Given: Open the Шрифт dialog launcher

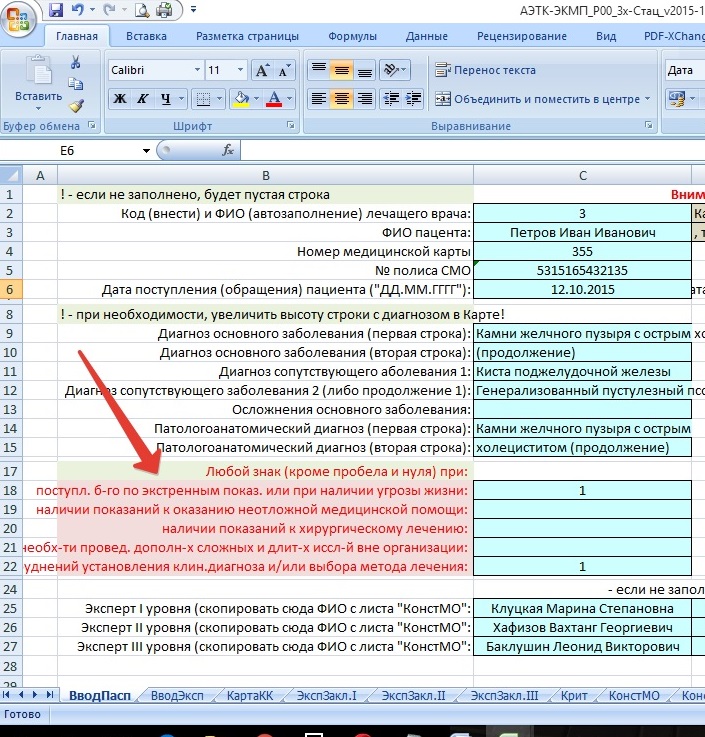Looking at the screenshot, I should (291, 125).
